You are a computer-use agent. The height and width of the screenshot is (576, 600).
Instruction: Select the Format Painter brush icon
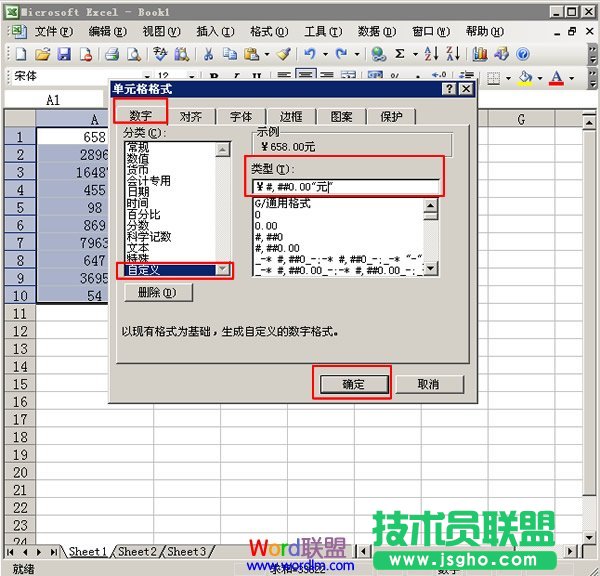[284, 54]
